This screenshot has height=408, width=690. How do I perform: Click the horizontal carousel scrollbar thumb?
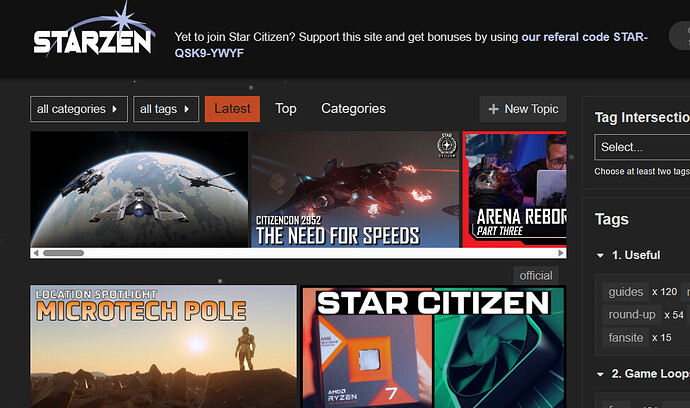pos(63,253)
